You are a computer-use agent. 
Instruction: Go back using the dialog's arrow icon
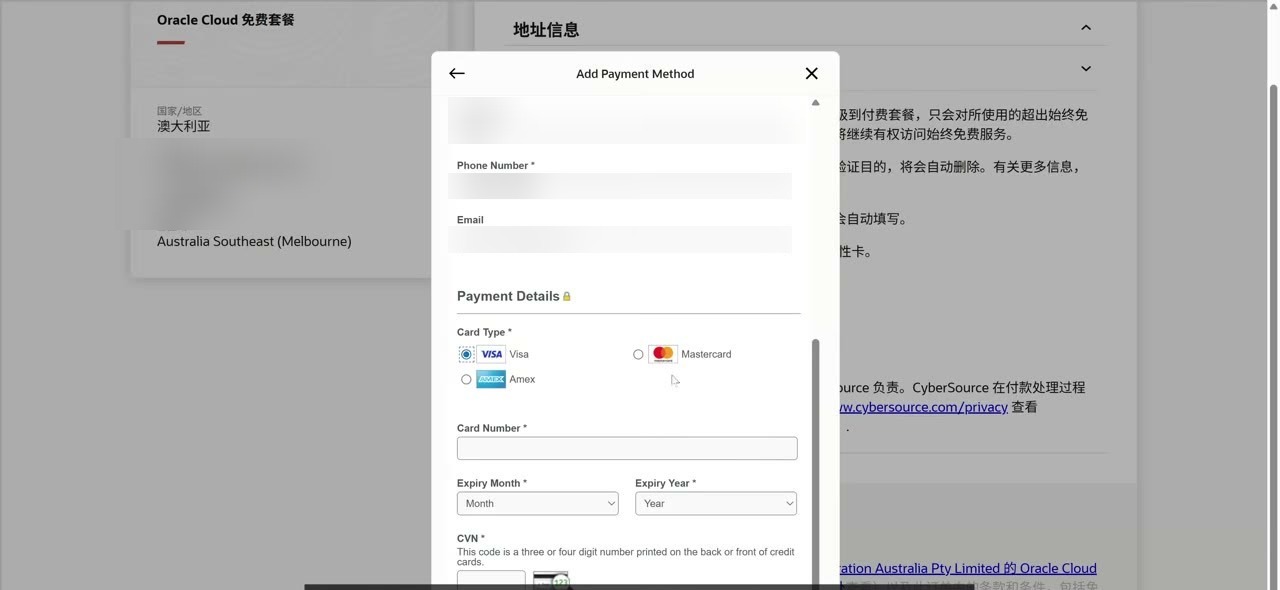coord(457,73)
